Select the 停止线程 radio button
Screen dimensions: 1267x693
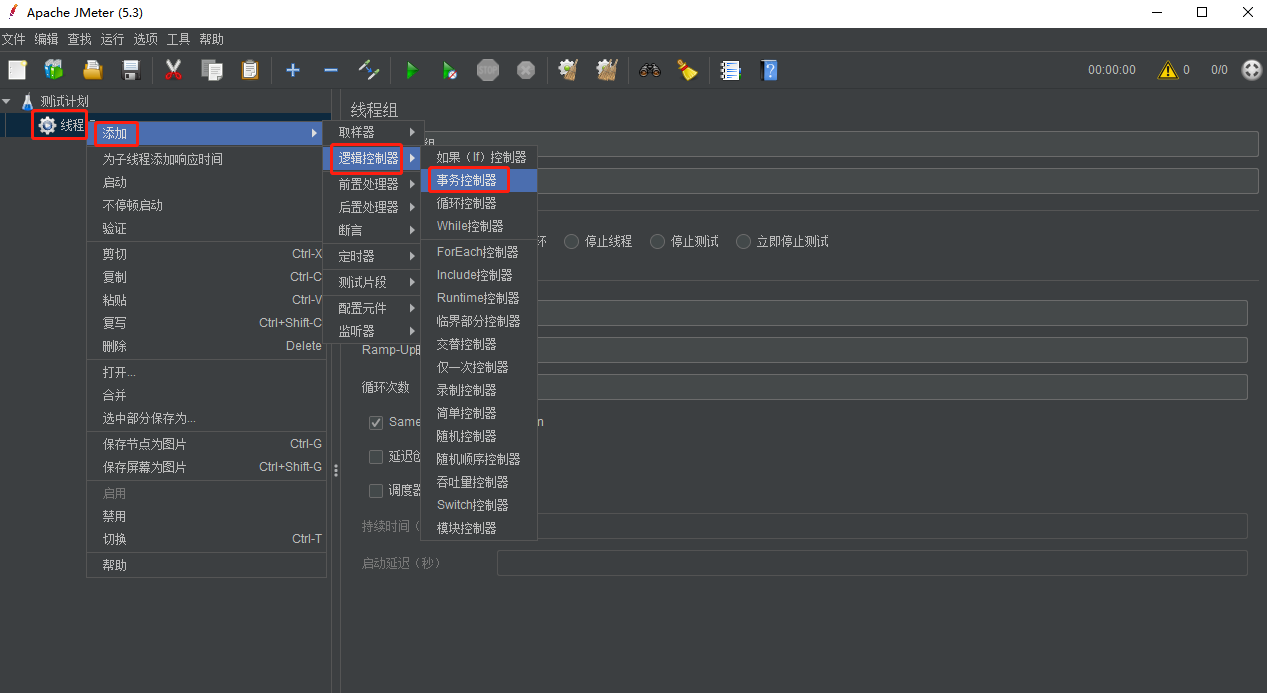pos(572,241)
